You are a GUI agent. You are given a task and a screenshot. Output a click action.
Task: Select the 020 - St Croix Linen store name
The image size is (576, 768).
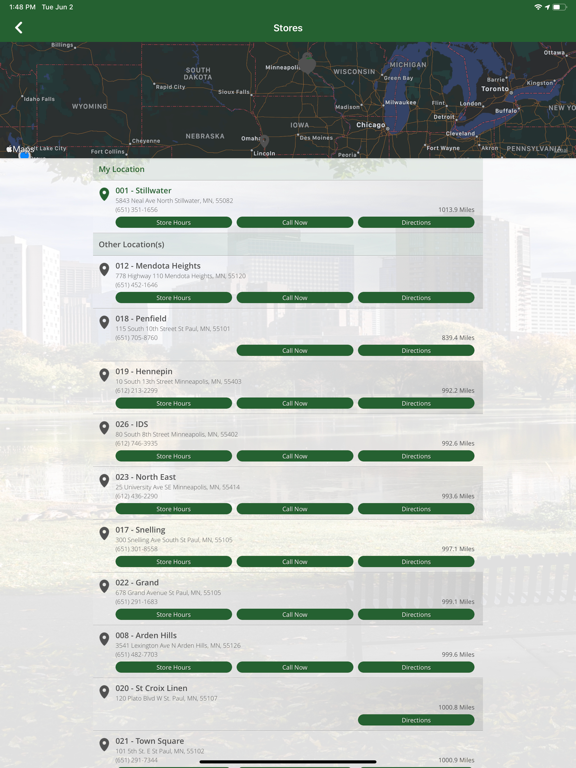pos(151,689)
